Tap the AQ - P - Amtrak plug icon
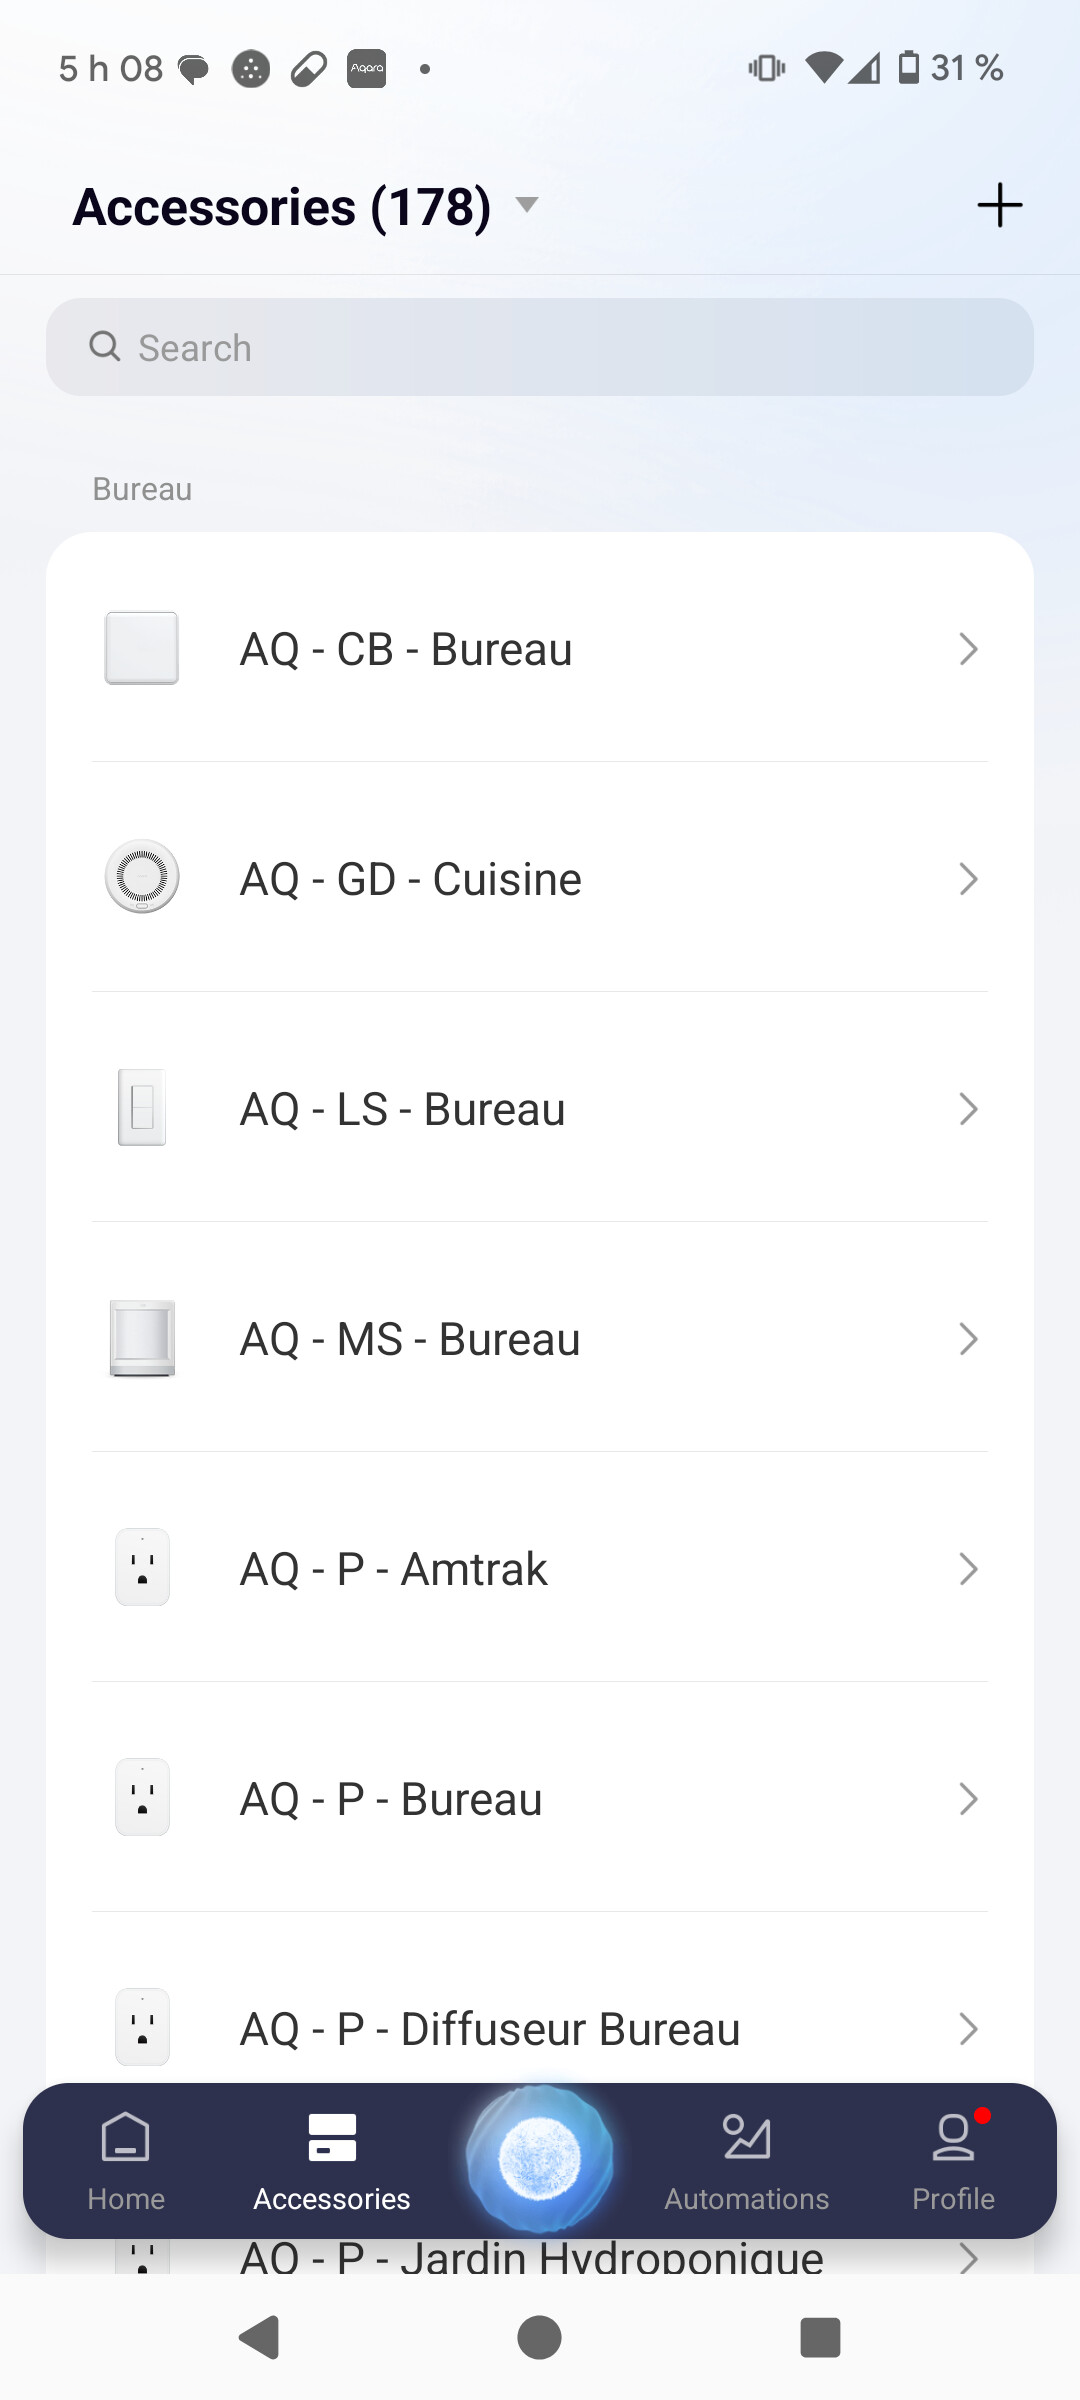Image resolution: width=1080 pixels, height=2400 pixels. coord(142,1568)
